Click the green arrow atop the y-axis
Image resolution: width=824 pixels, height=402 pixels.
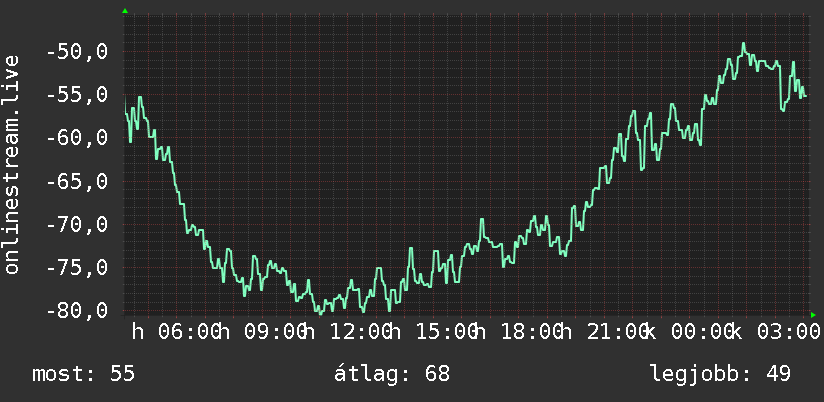click(x=125, y=11)
